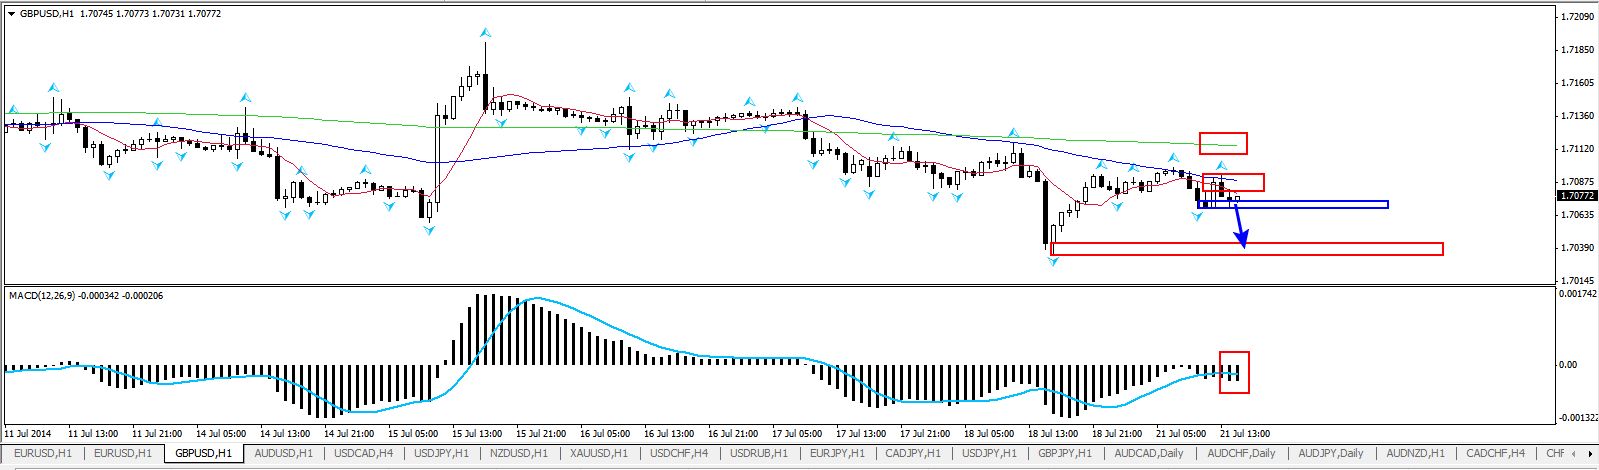Image resolution: width=1599 pixels, height=470 pixels.
Task: Click the current price label 1.70772
Action: 1576,196
